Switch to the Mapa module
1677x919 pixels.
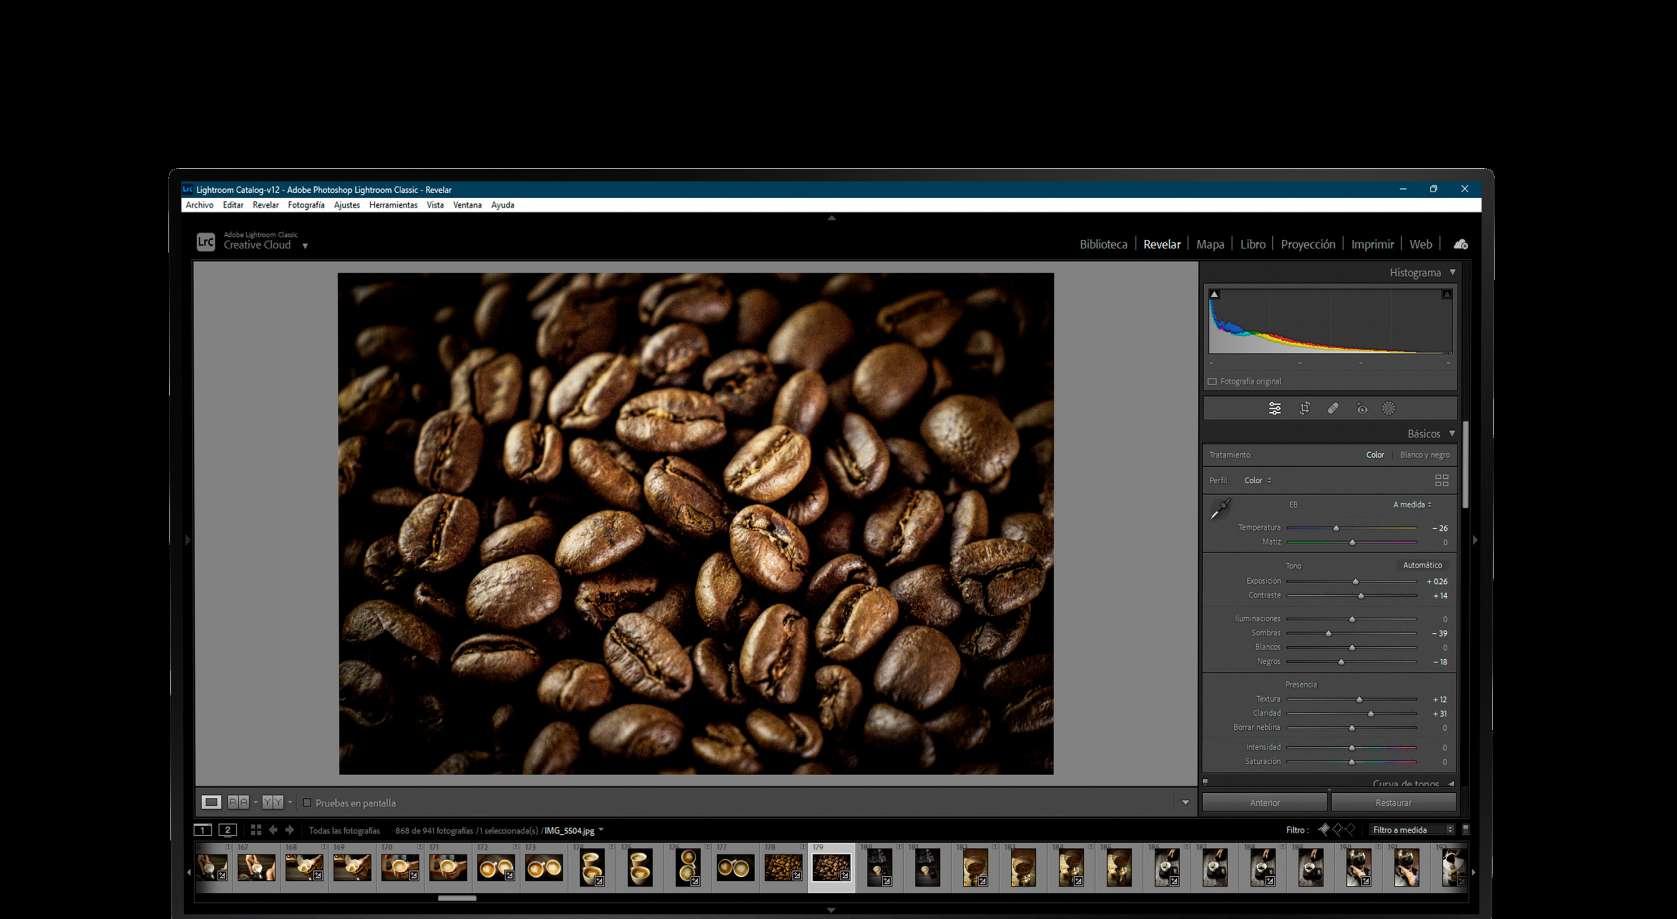tap(1210, 244)
